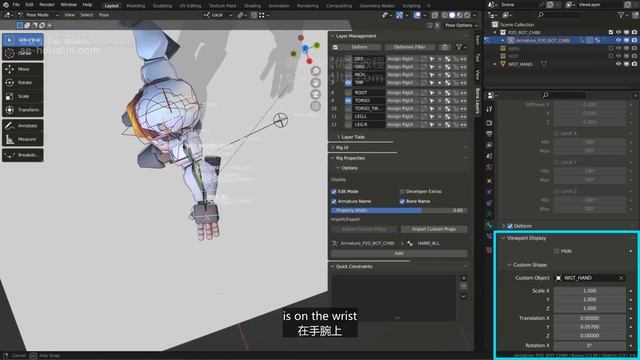Image resolution: width=640 pixels, height=360 pixels.
Task: Click select-bones arrow icon in TORSO row
Action: tap(432, 100)
